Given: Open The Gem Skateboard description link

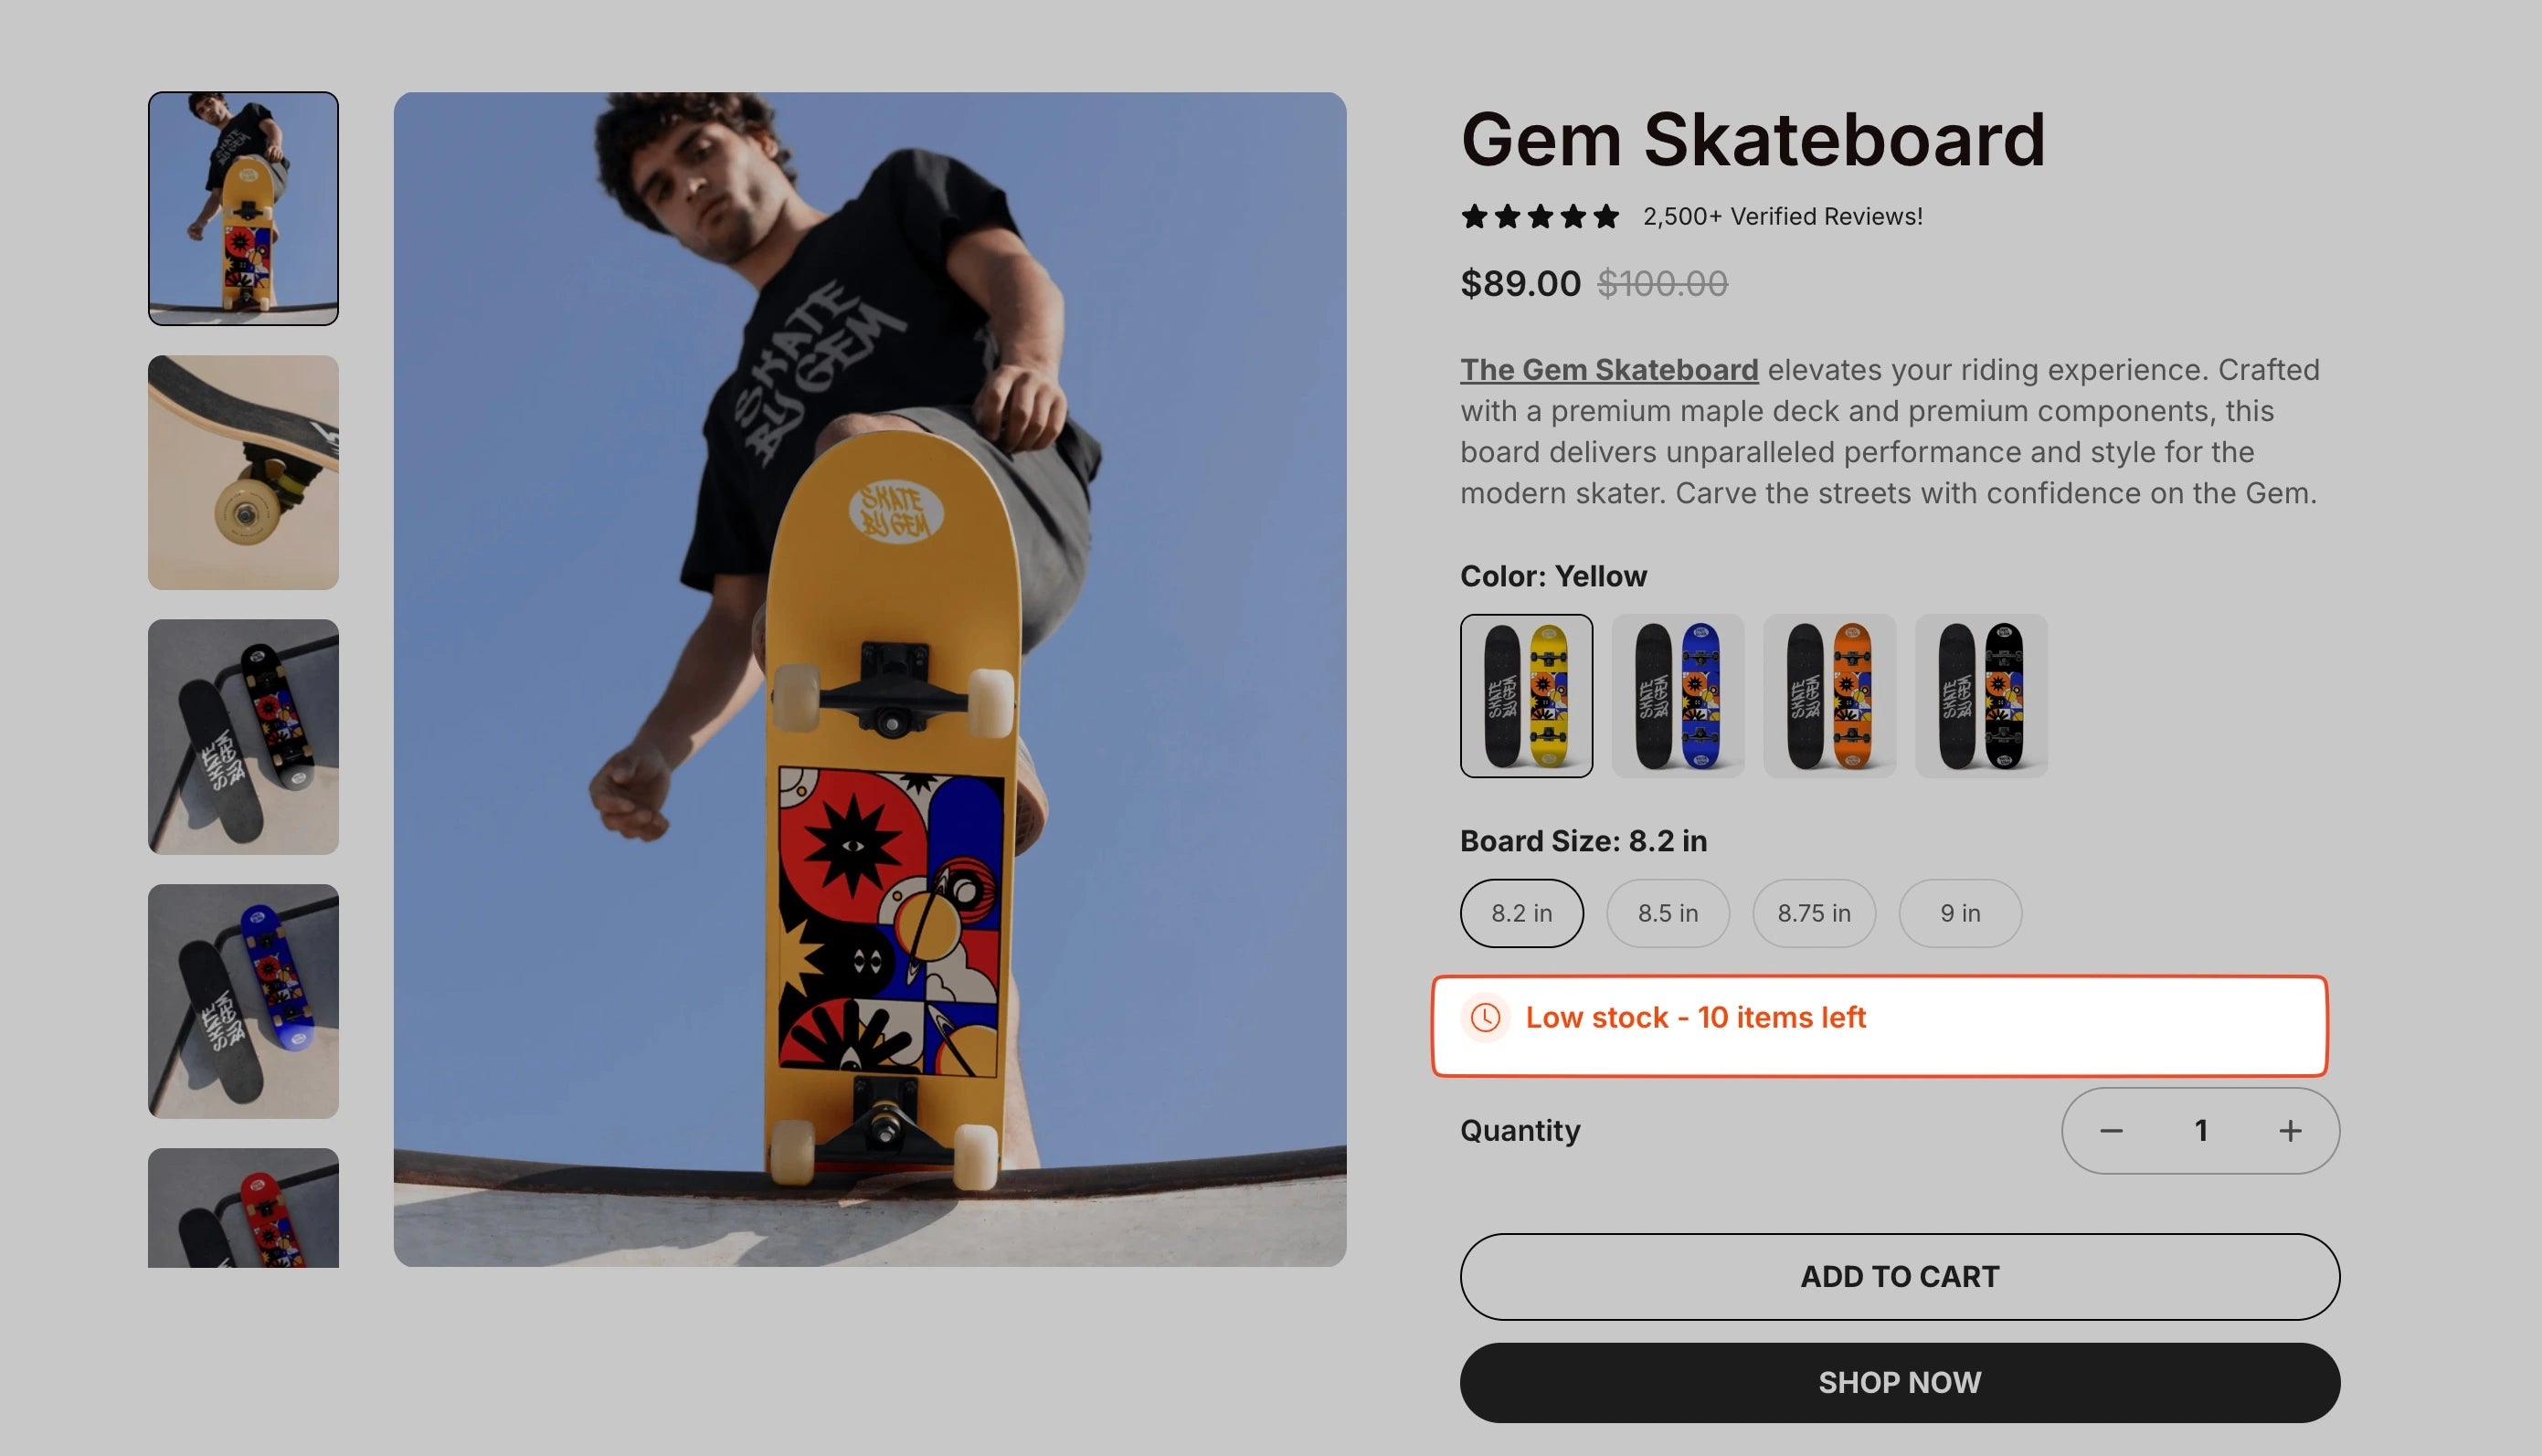Looking at the screenshot, I should click(x=1609, y=370).
